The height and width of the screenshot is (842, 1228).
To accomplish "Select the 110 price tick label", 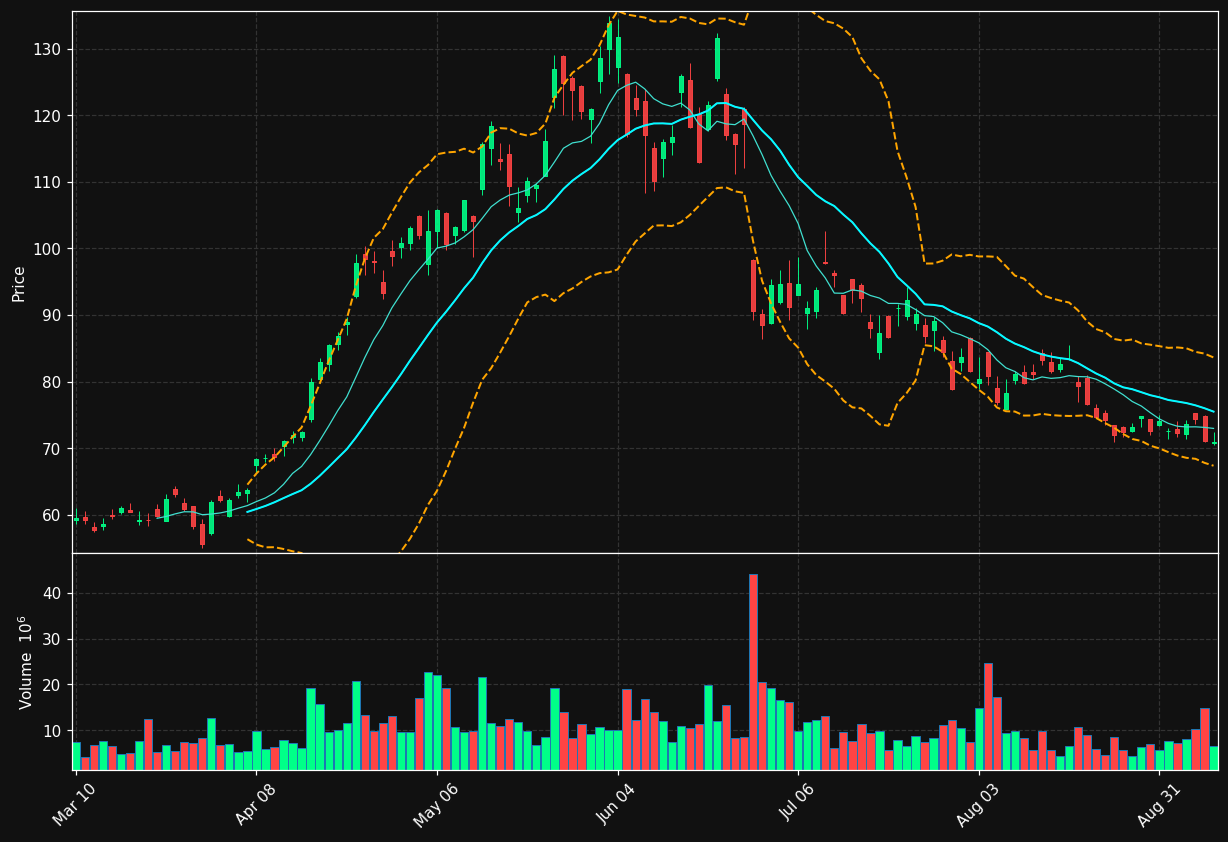I will click(47, 183).
